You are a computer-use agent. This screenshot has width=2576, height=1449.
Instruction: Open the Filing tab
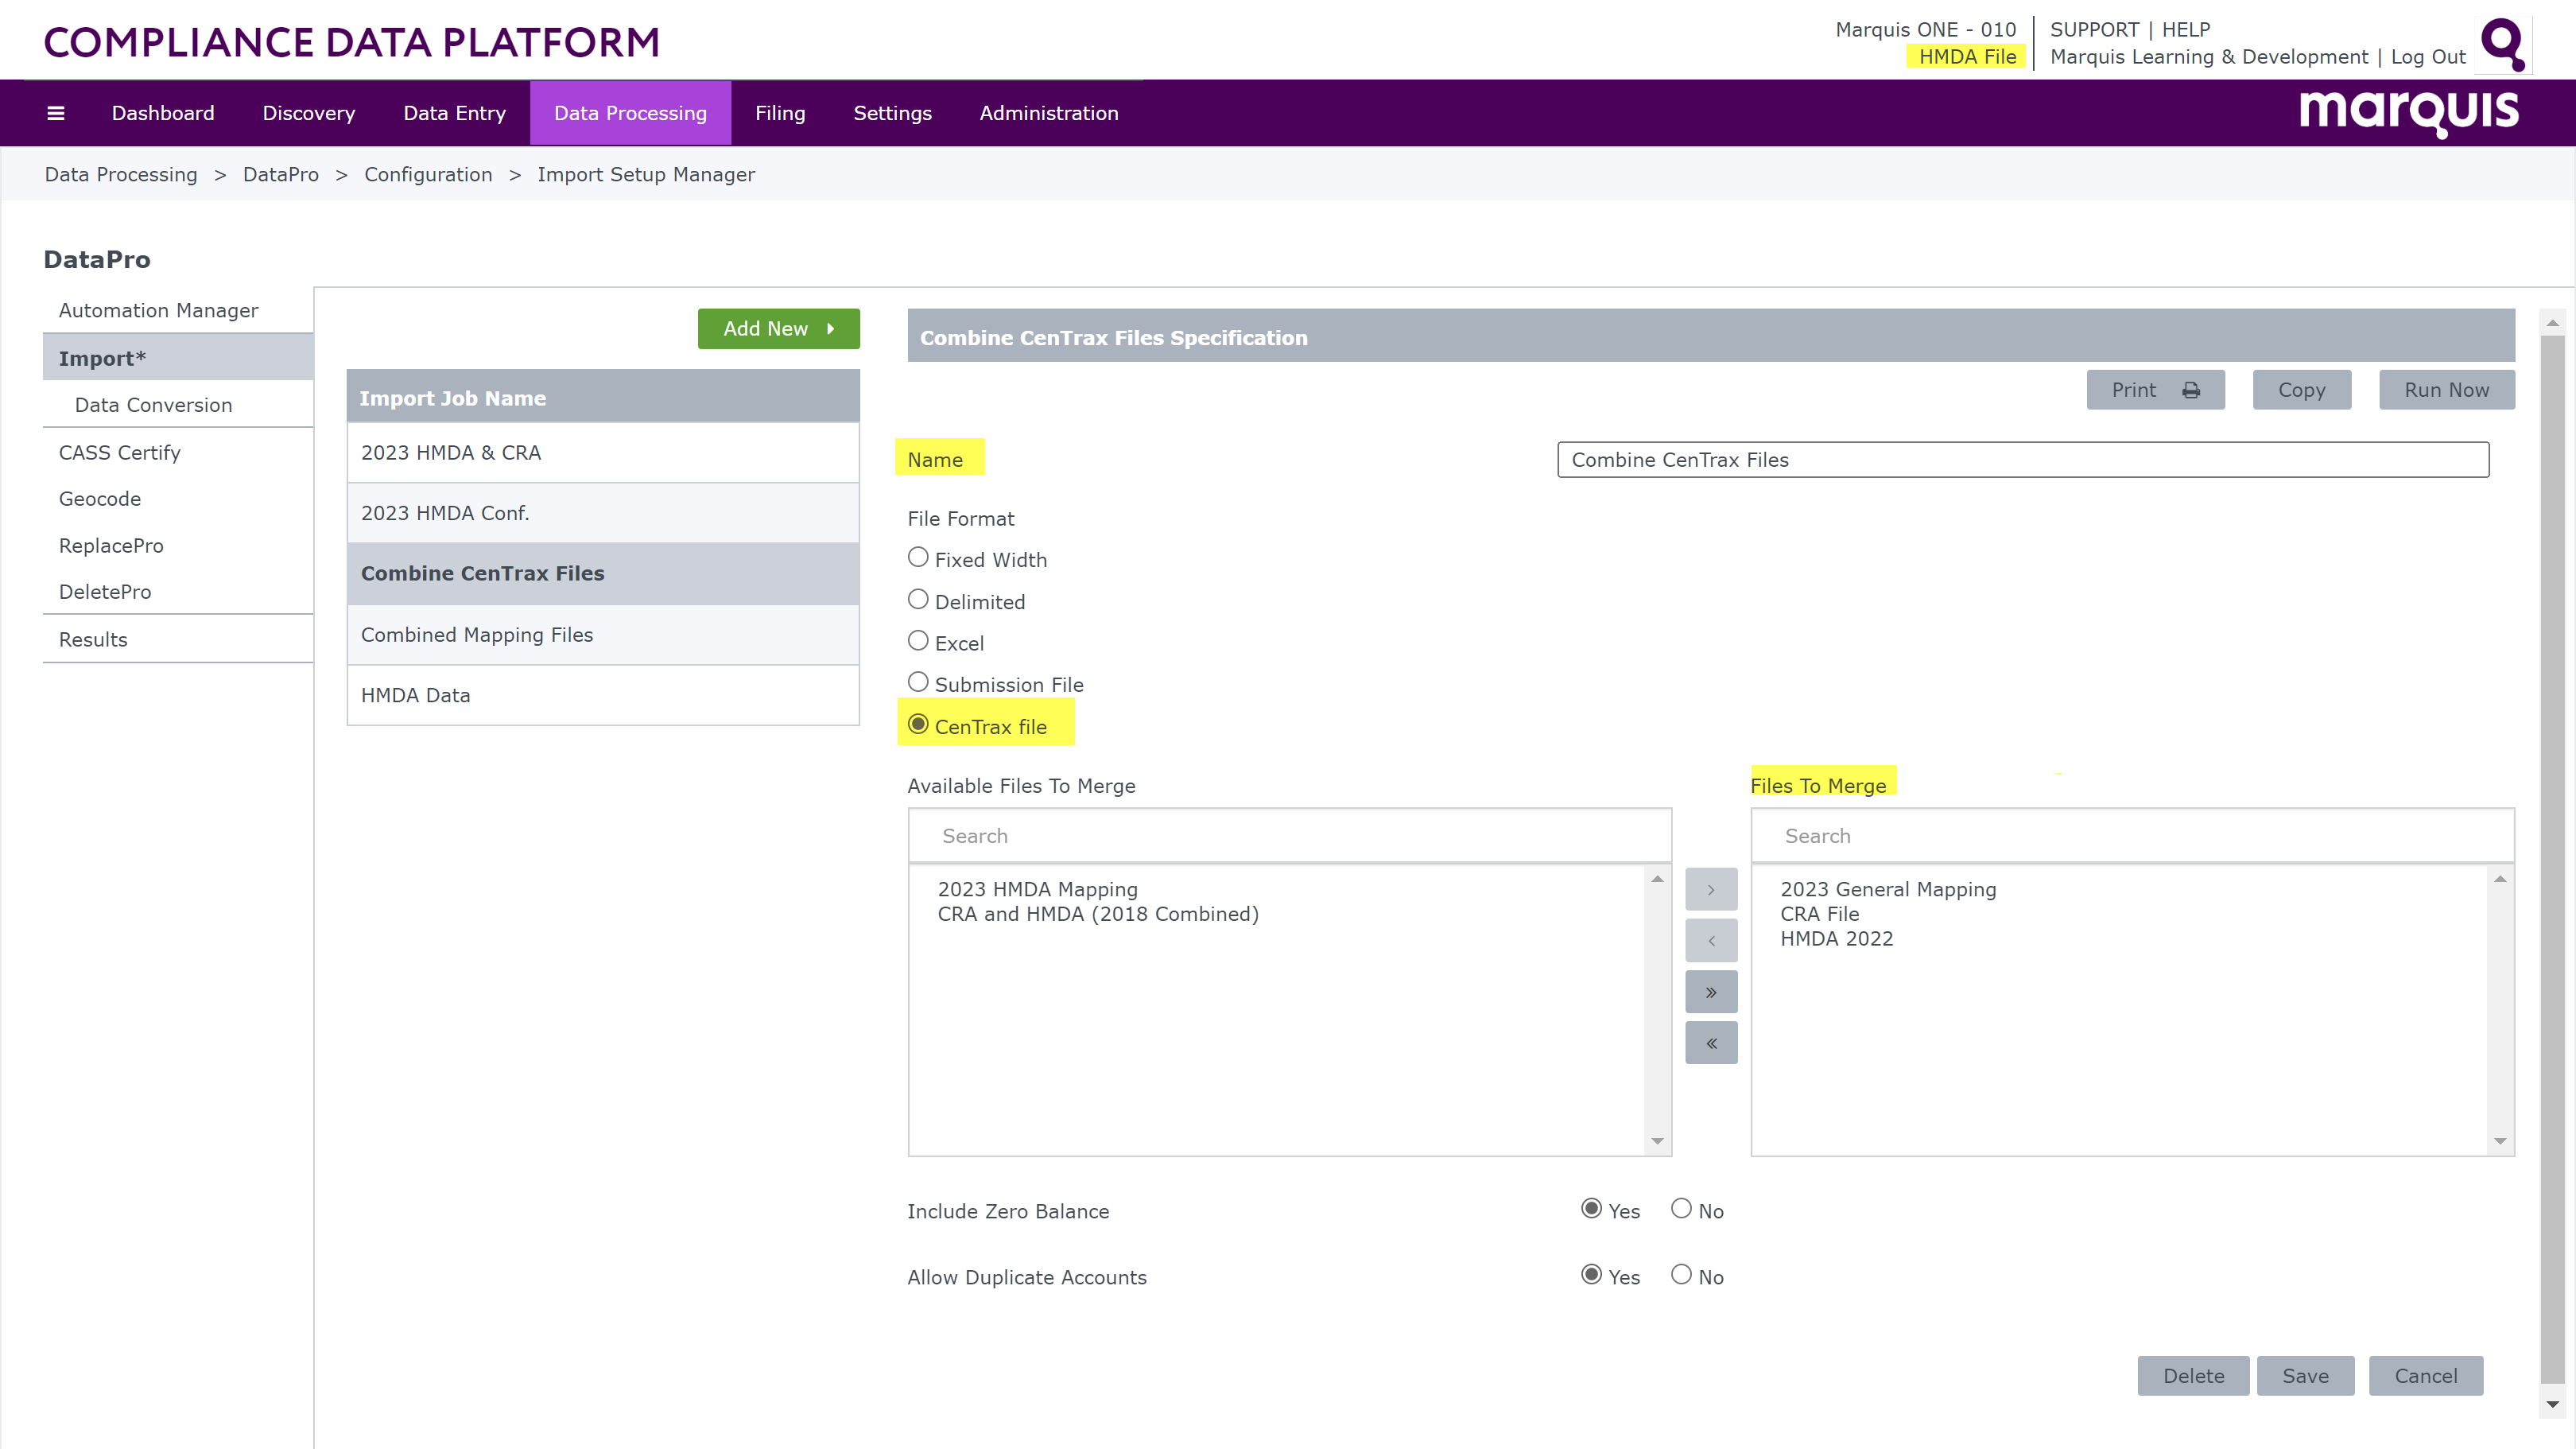[780, 113]
